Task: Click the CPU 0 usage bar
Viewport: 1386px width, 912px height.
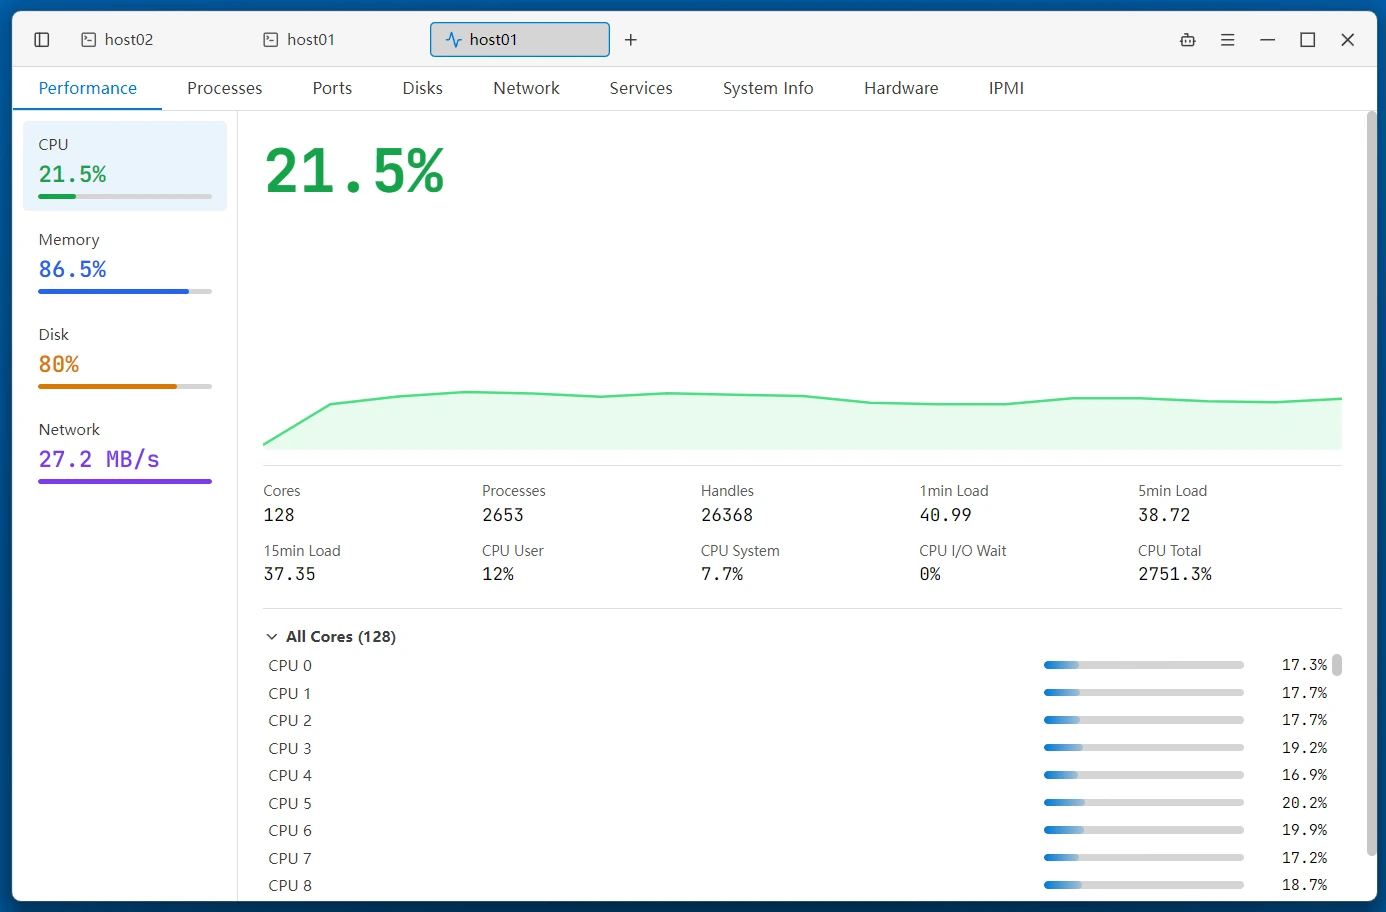Action: tap(1144, 665)
